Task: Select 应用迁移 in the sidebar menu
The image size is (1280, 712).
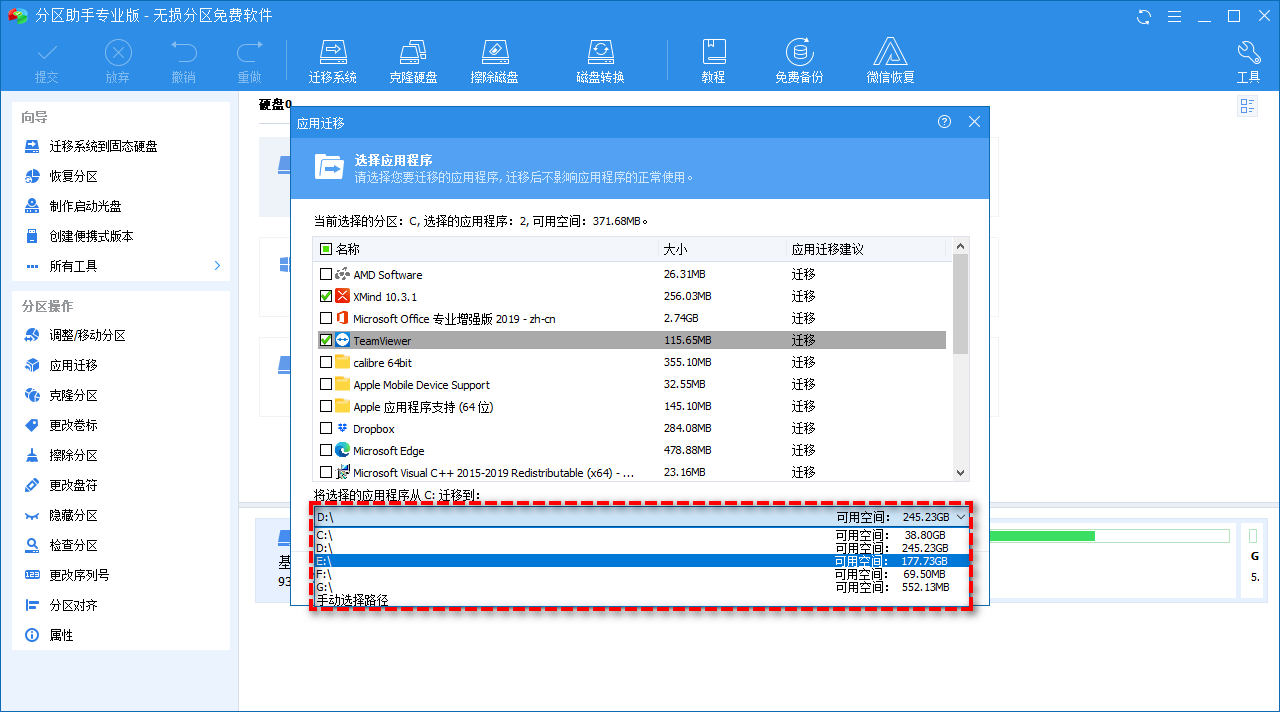Action: 74,366
